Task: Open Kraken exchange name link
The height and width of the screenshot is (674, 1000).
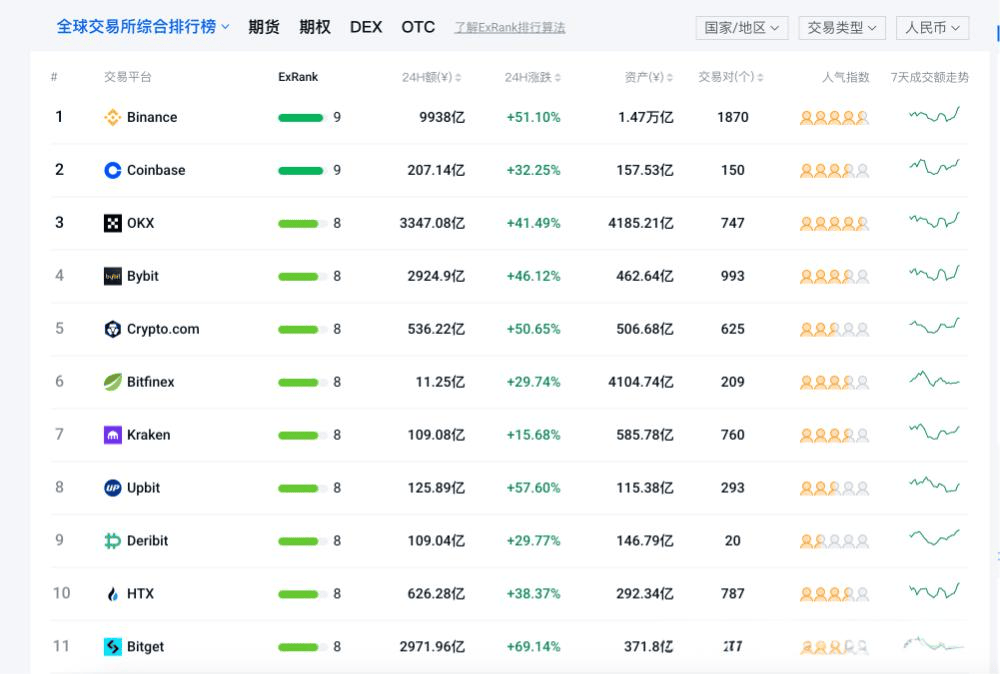Action: [x=149, y=435]
